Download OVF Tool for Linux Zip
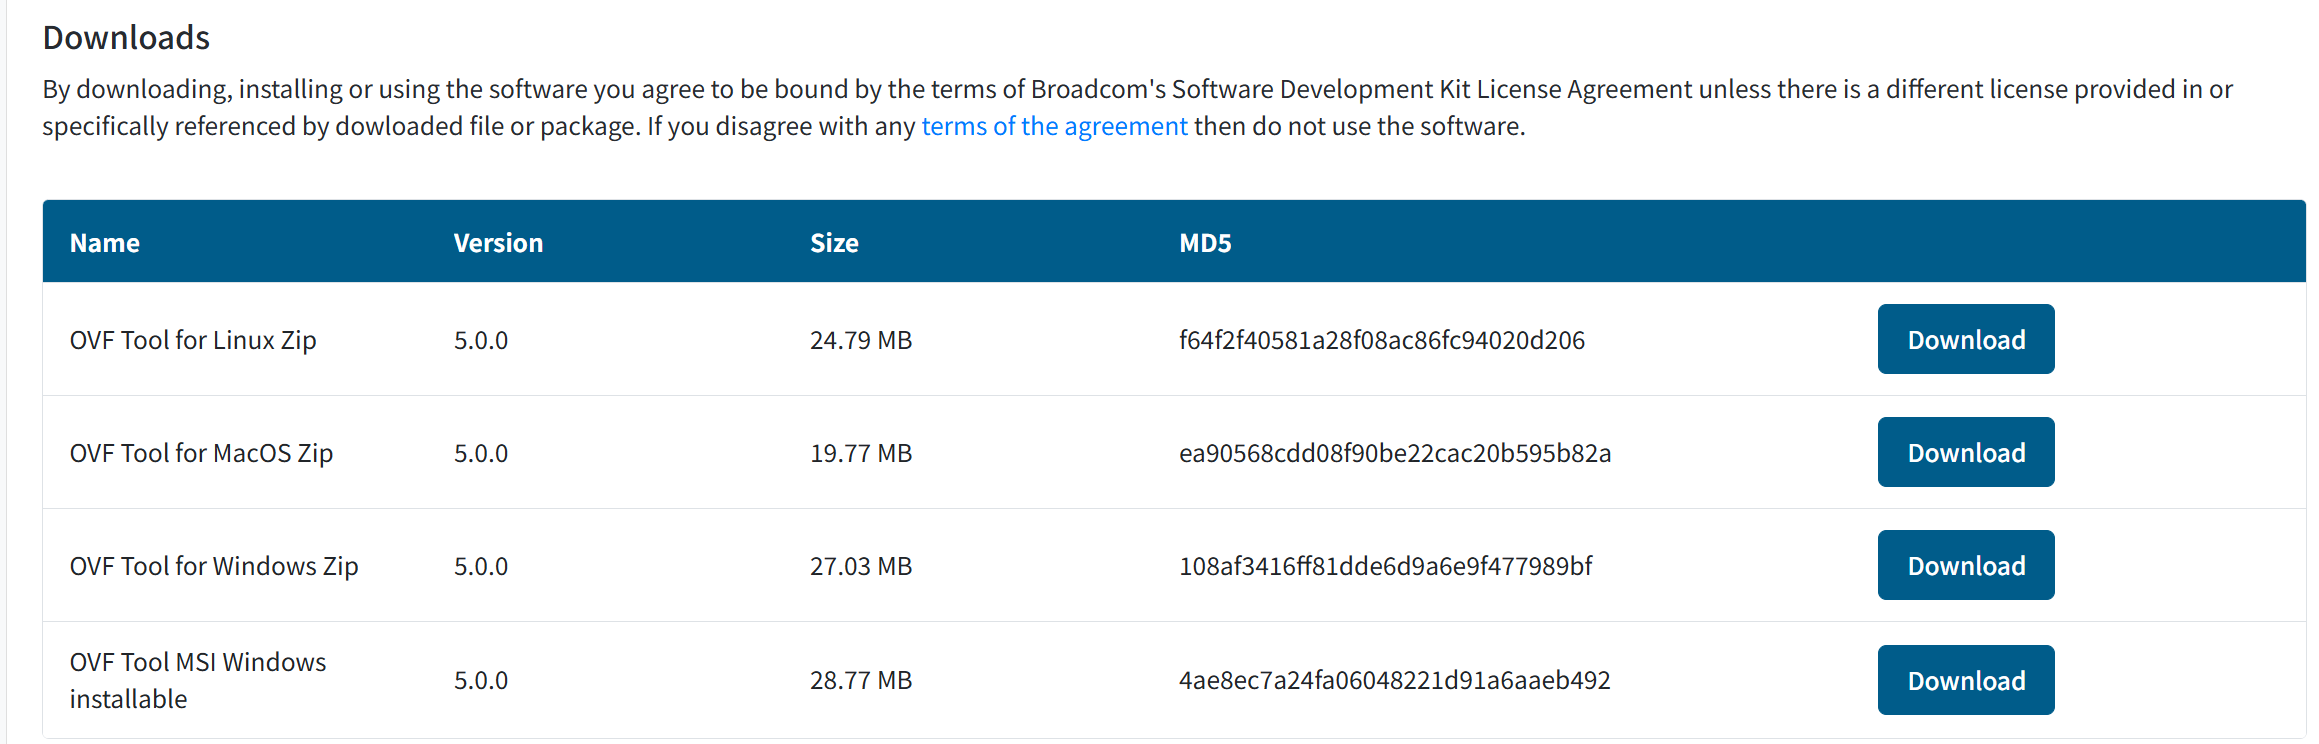The width and height of the screenshot is (2319, 744). point(1966,339)
